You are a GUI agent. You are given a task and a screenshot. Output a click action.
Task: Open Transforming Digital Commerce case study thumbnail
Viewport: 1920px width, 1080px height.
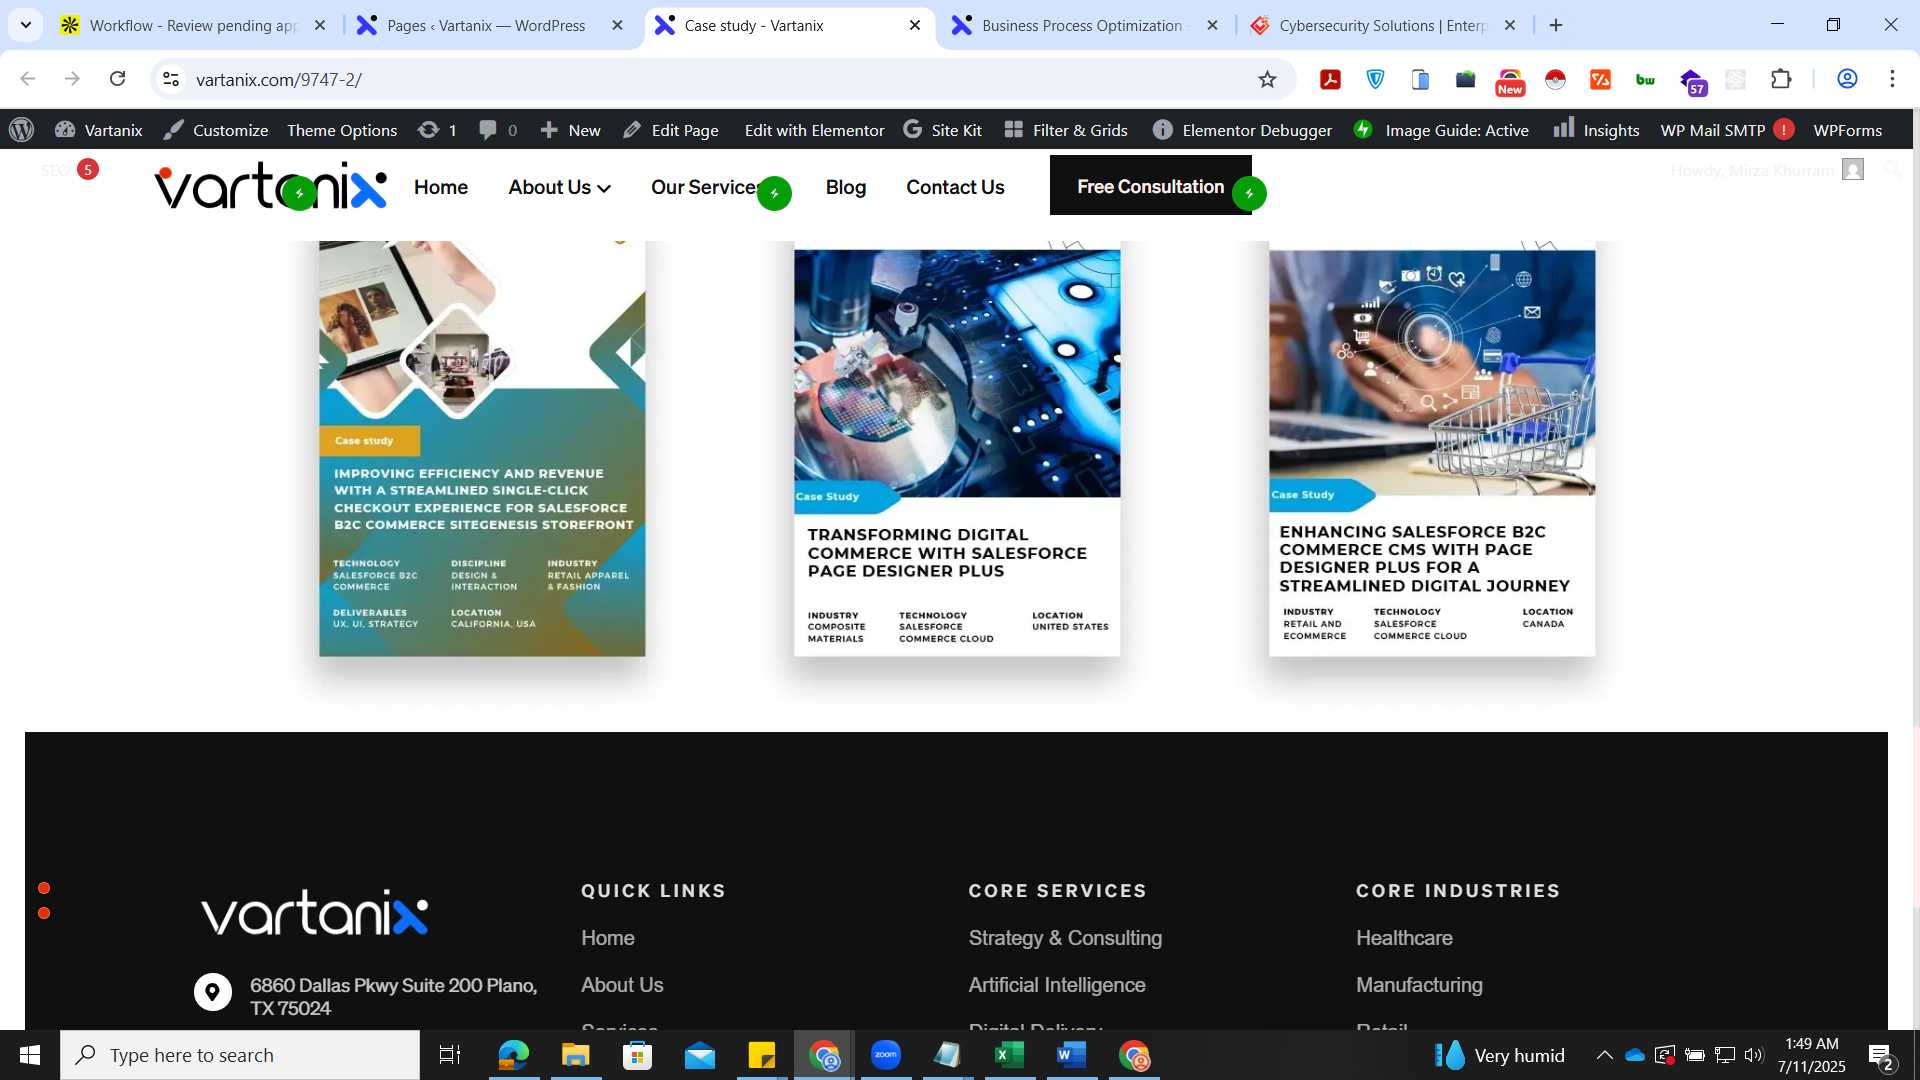tap(957, 449)
